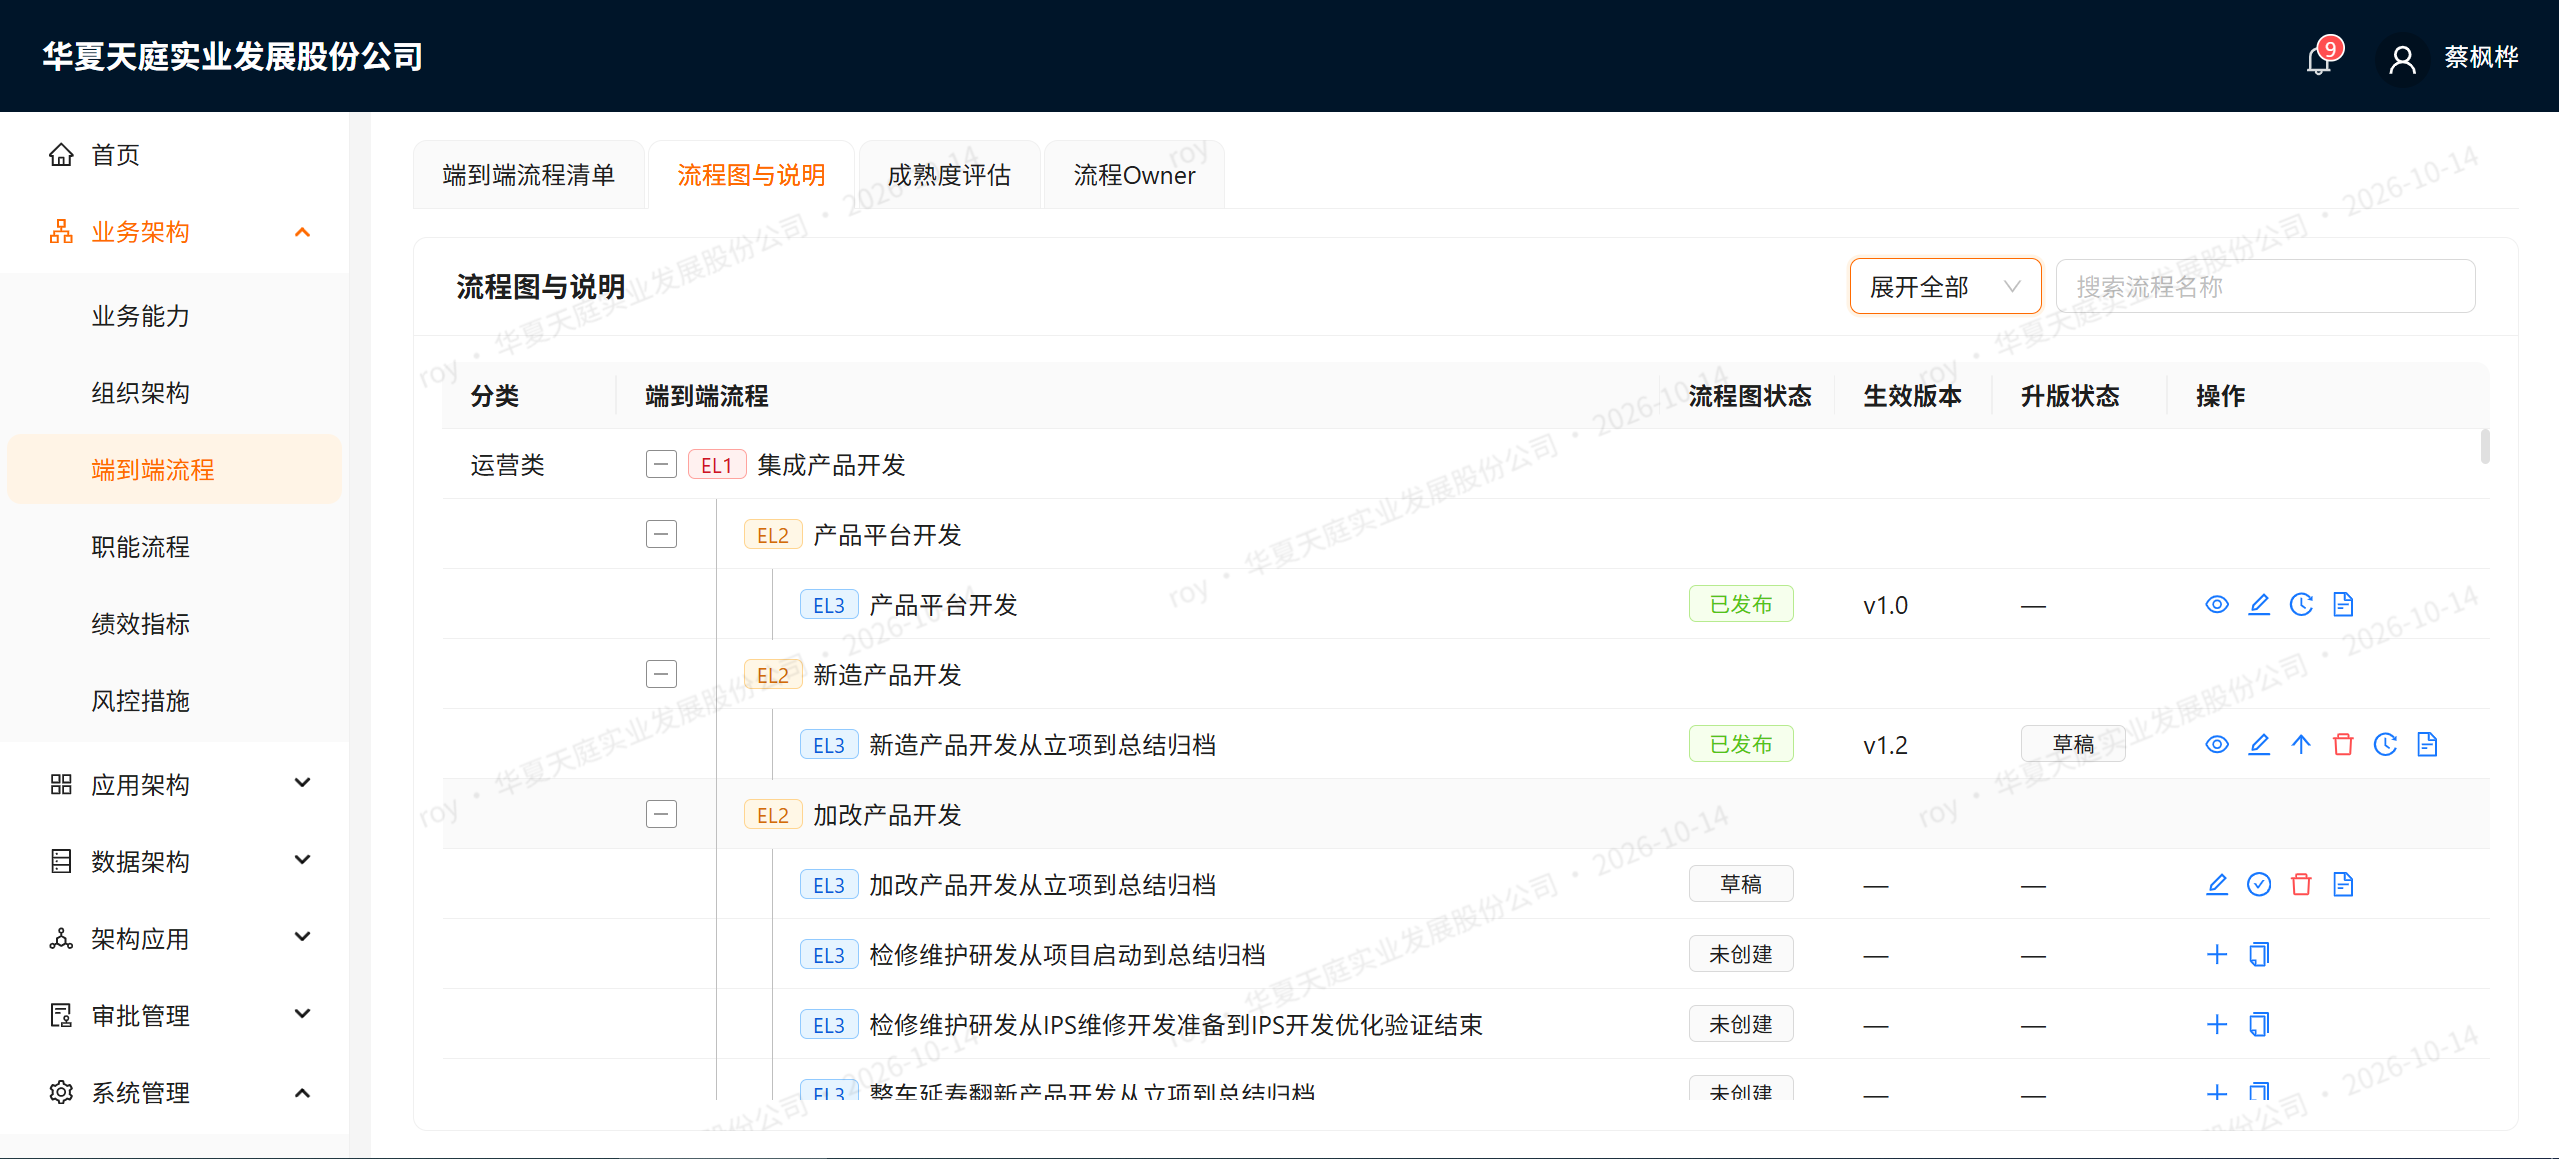Delete 加改产品开发从立项到总结归档 (red trash icon)
Image resolution: width=2559 pixels, height=1159 pixels.
[2301, 885]
